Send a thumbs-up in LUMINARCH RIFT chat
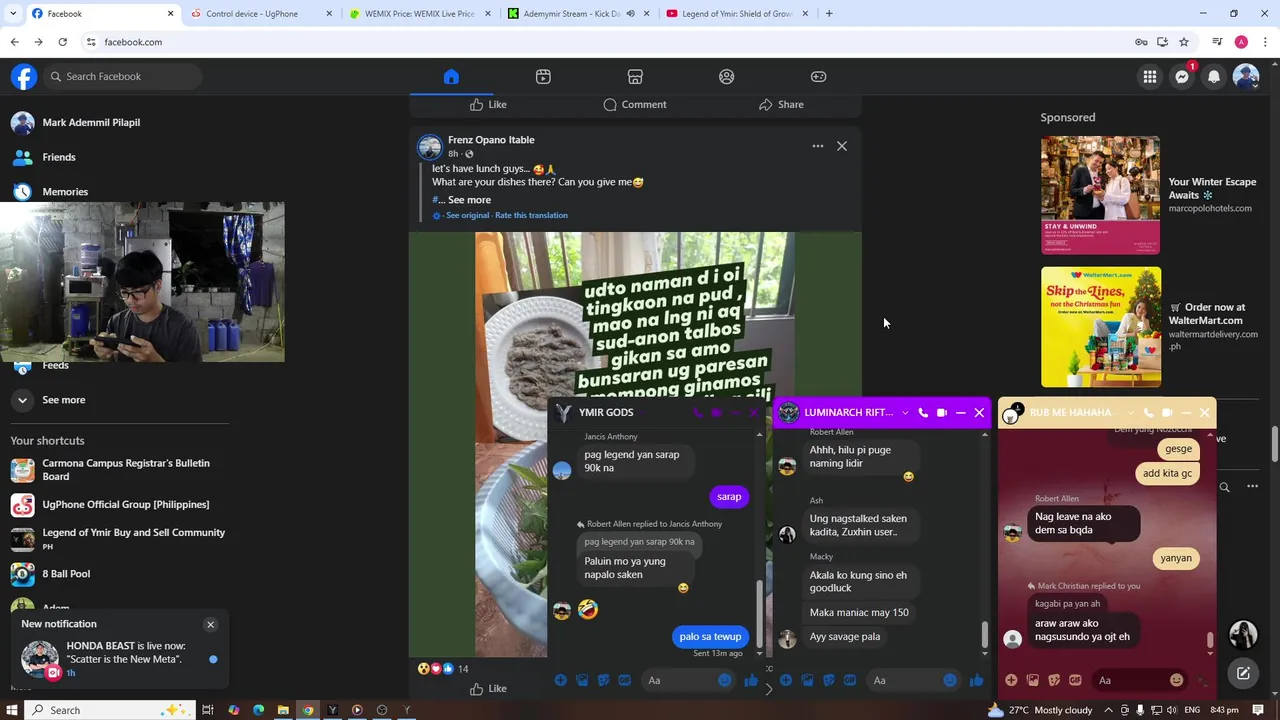This screenshot has width=1280, height=720. (x=976, y=681)
